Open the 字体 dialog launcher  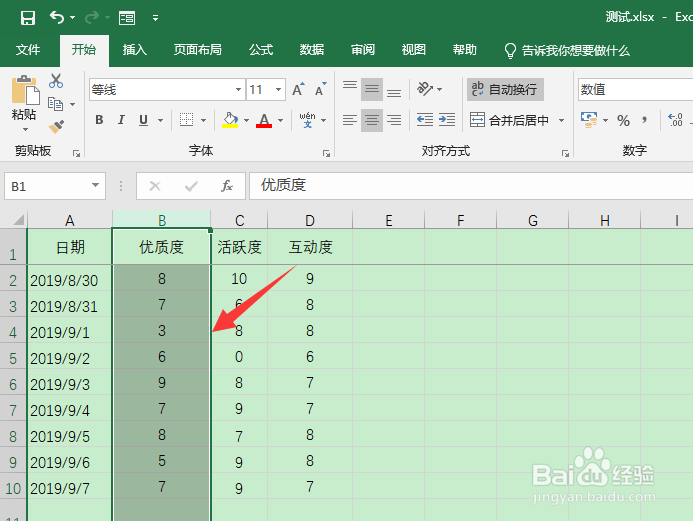[326, 153]
